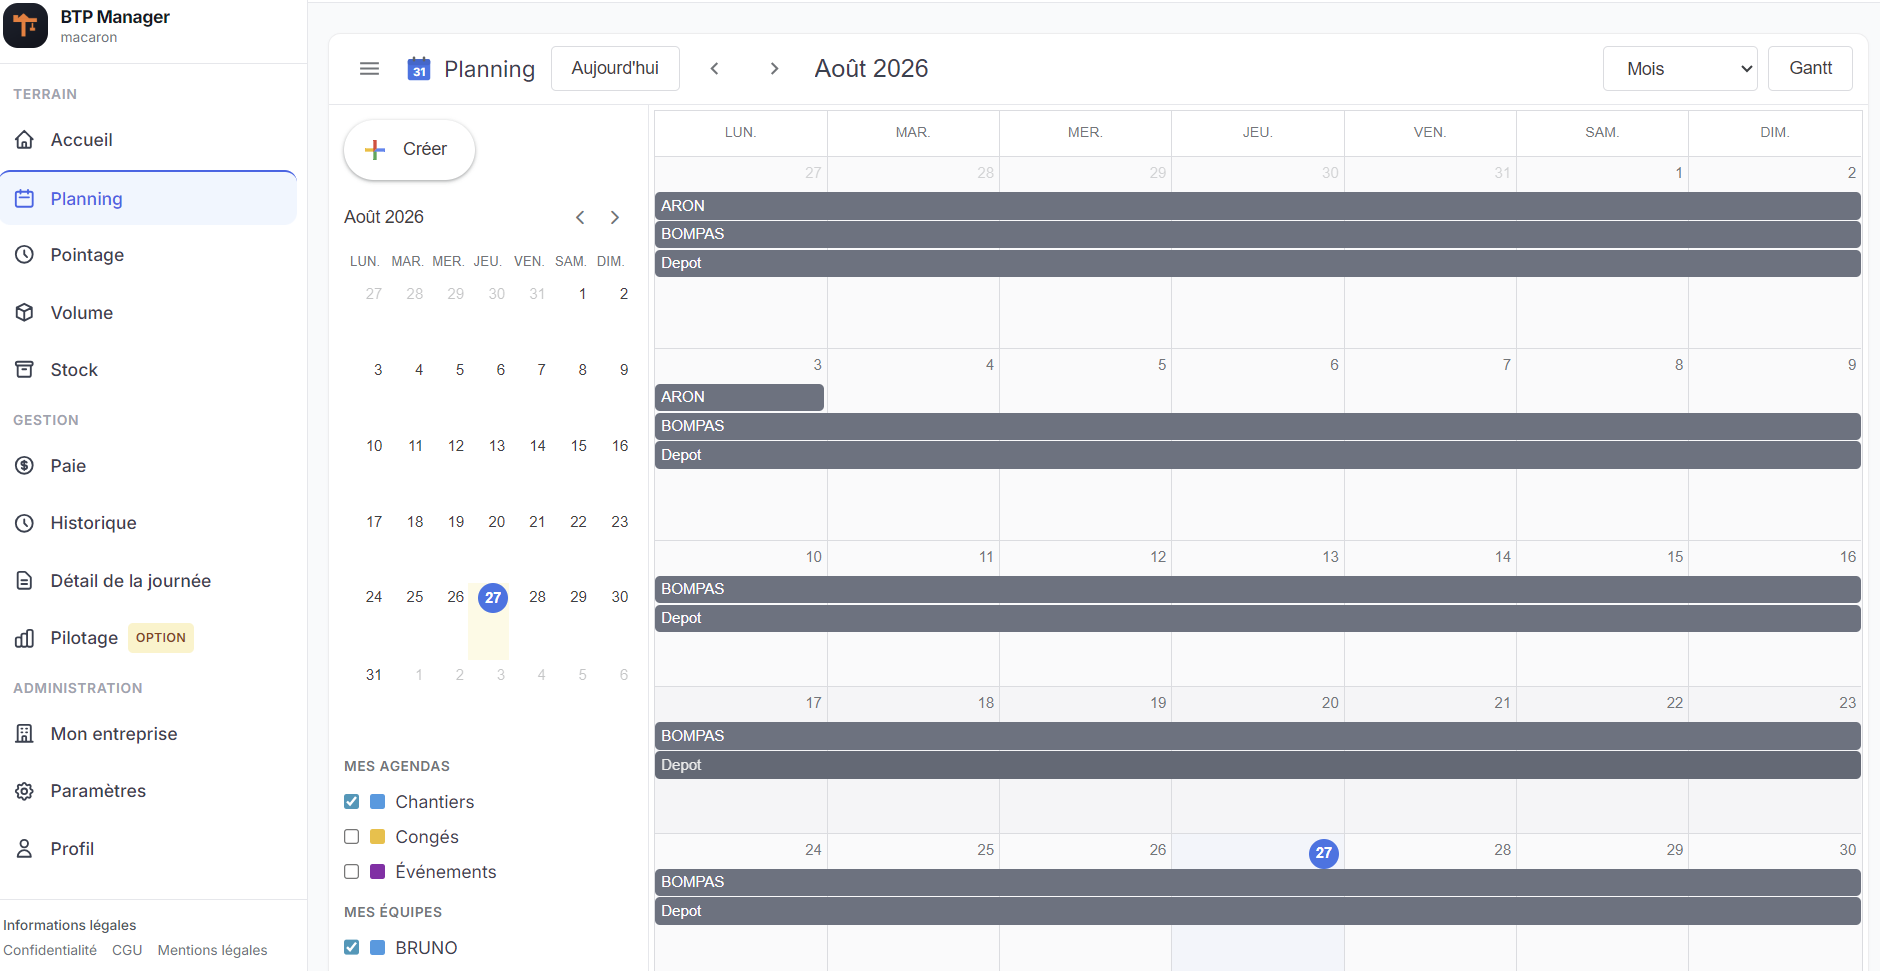This screenshot has height=971, width=1880.
Task: Click the Profil label in the sidebar
Action: [72, 849]
